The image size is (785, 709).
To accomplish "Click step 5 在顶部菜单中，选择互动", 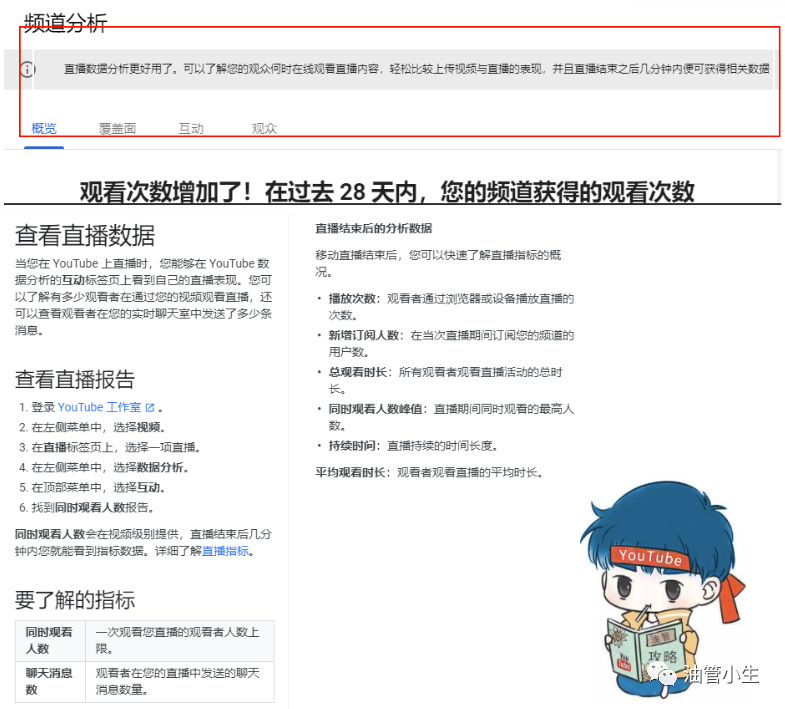I will pos(92,487).
